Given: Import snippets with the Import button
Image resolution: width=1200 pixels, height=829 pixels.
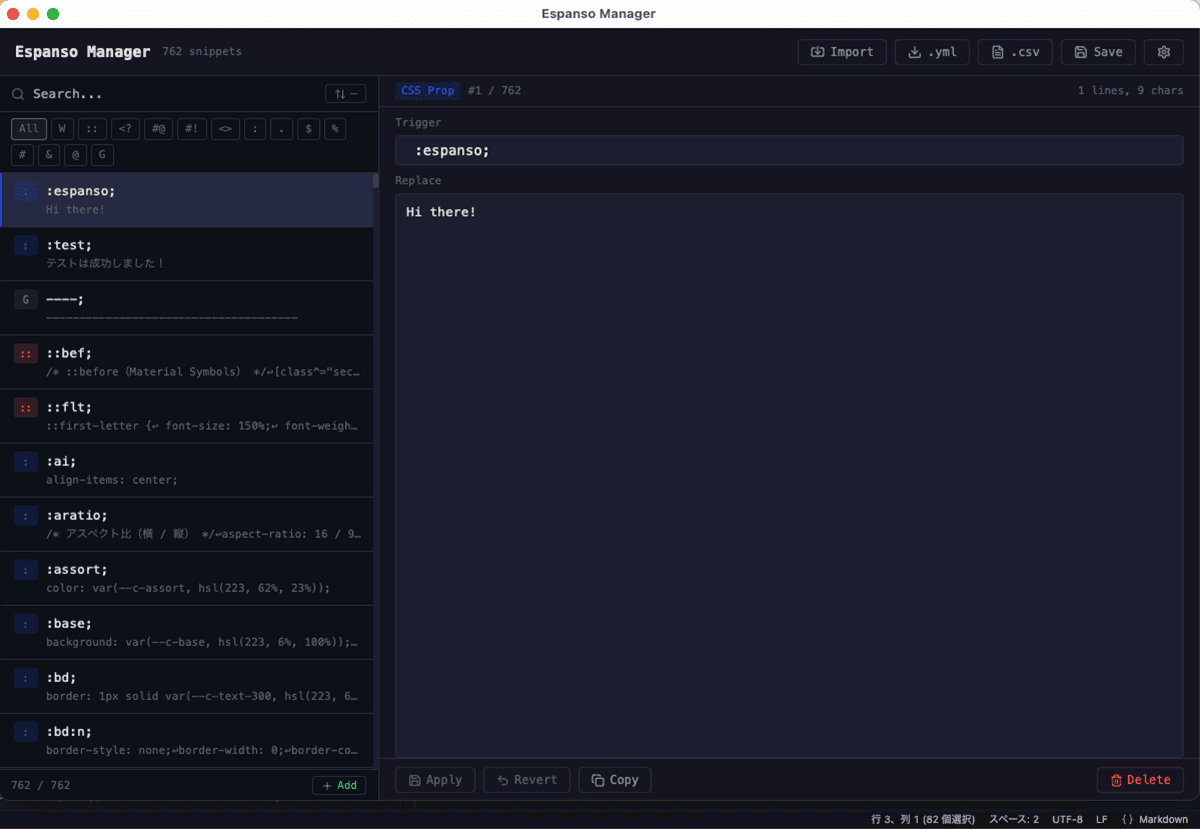Looking at the screenshot, I should pyautogui.click(x=842, y=52).
